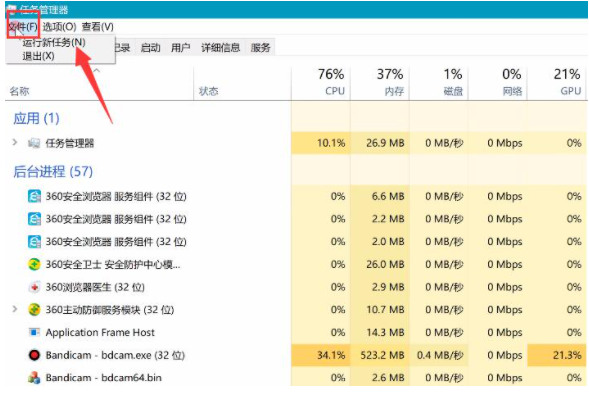Click the 360浏览器医生 icon

(x=34, y=287)
